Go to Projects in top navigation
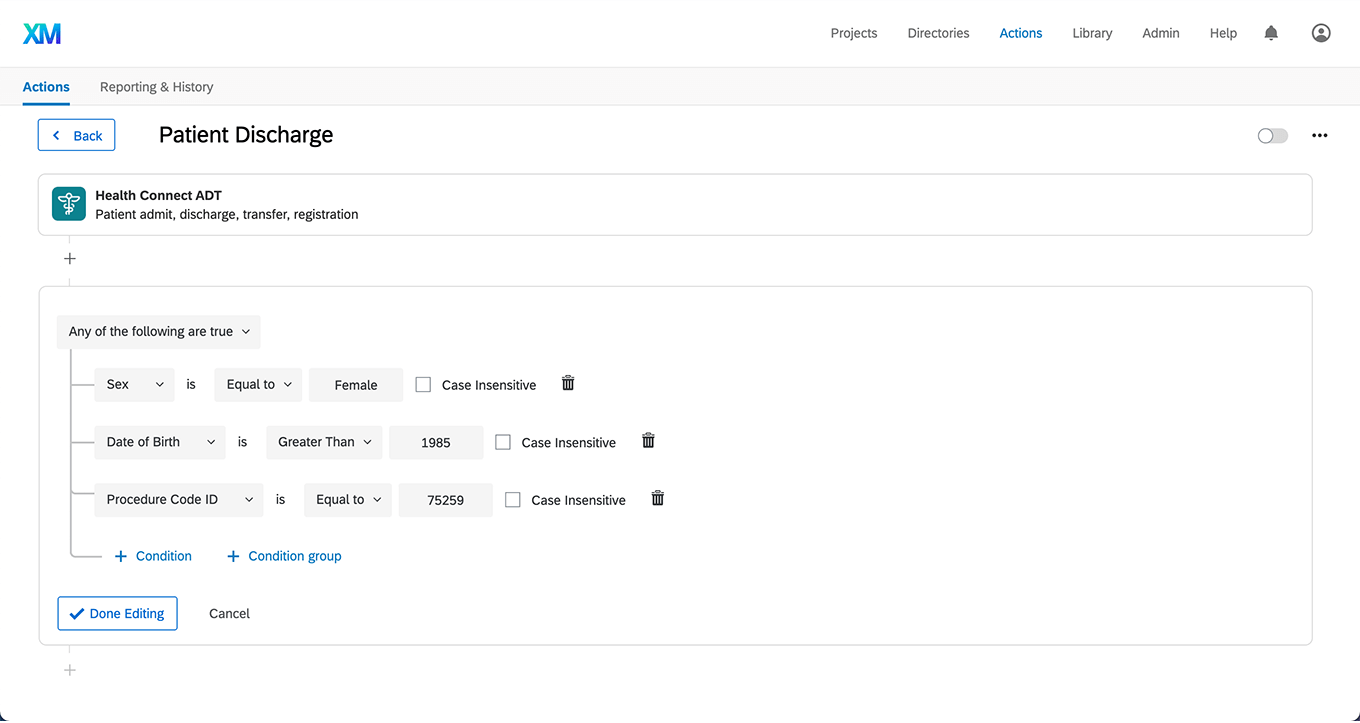 point(854,33)
